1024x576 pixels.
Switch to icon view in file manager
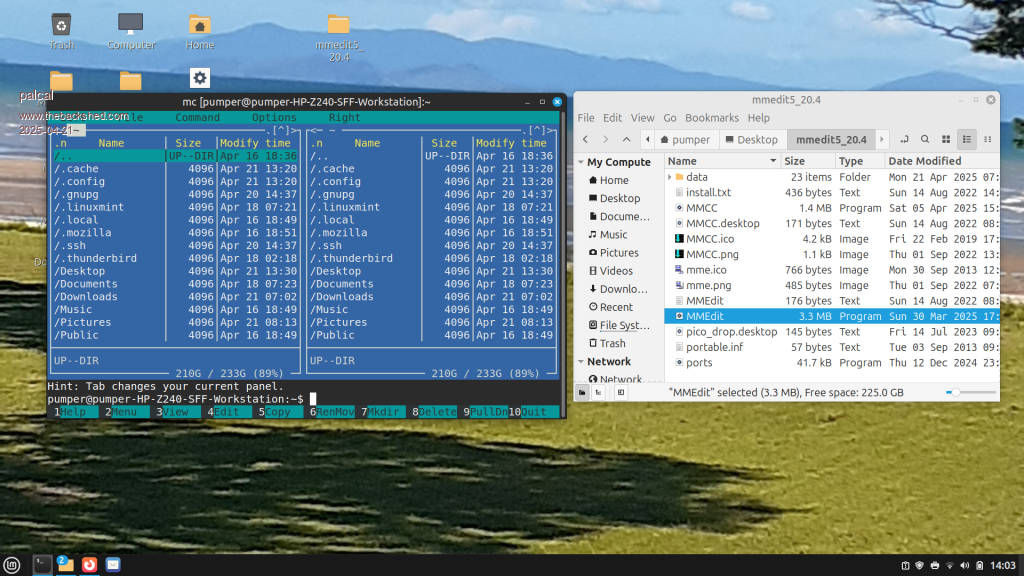point(948,139)
